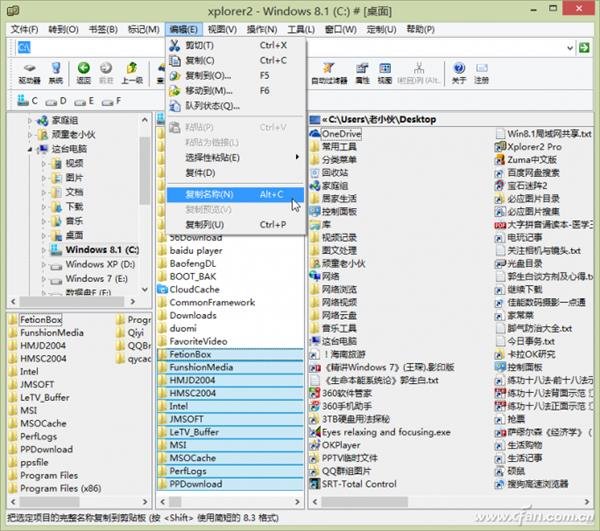Expand the Windows 8.1 (C:) tree node
This screenshot has height=531, width=600.
click(44, 250)
